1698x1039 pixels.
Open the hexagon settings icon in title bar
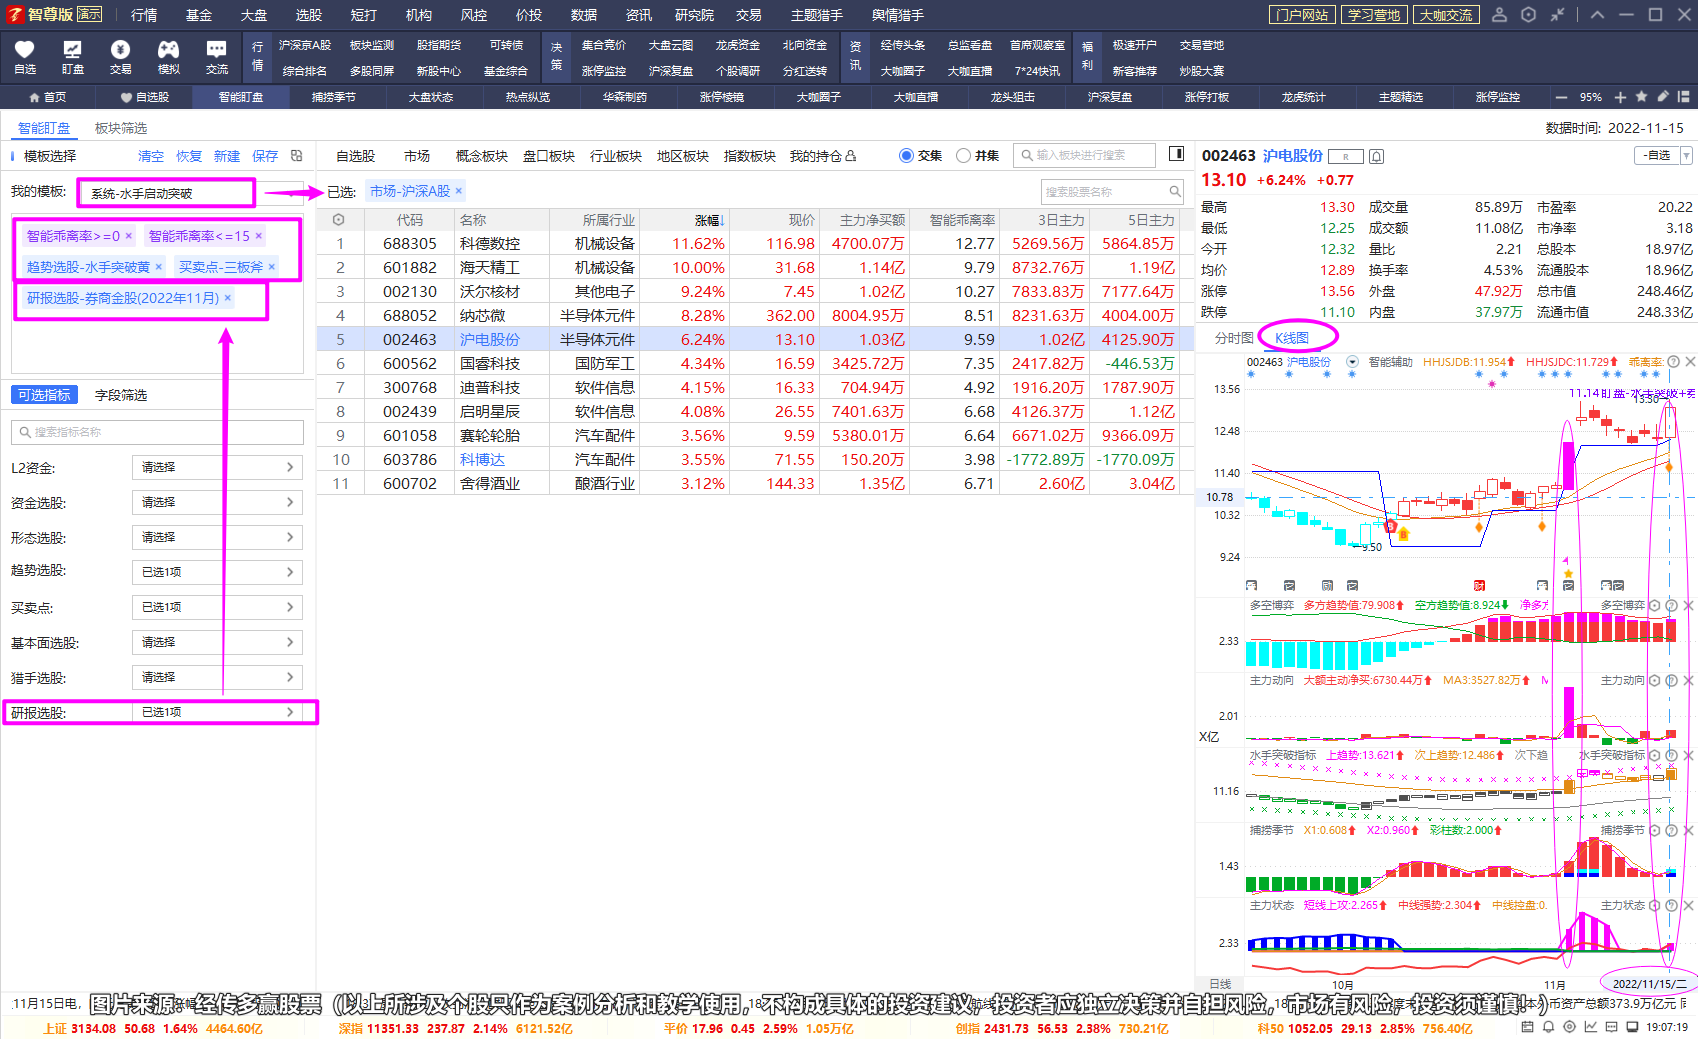[x=1529, y=14]
